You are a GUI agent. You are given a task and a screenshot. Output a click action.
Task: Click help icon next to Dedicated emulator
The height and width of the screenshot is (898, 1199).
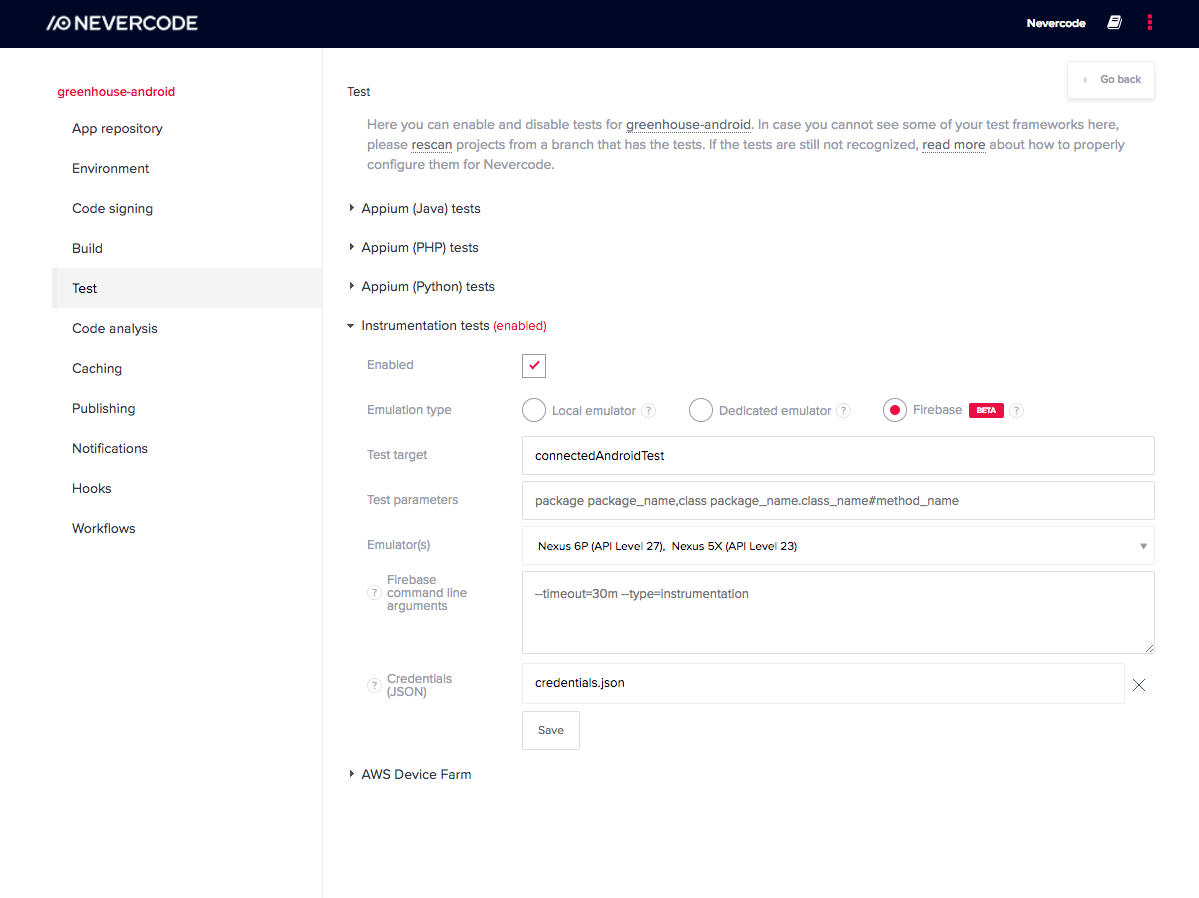(x=843, y=411)
